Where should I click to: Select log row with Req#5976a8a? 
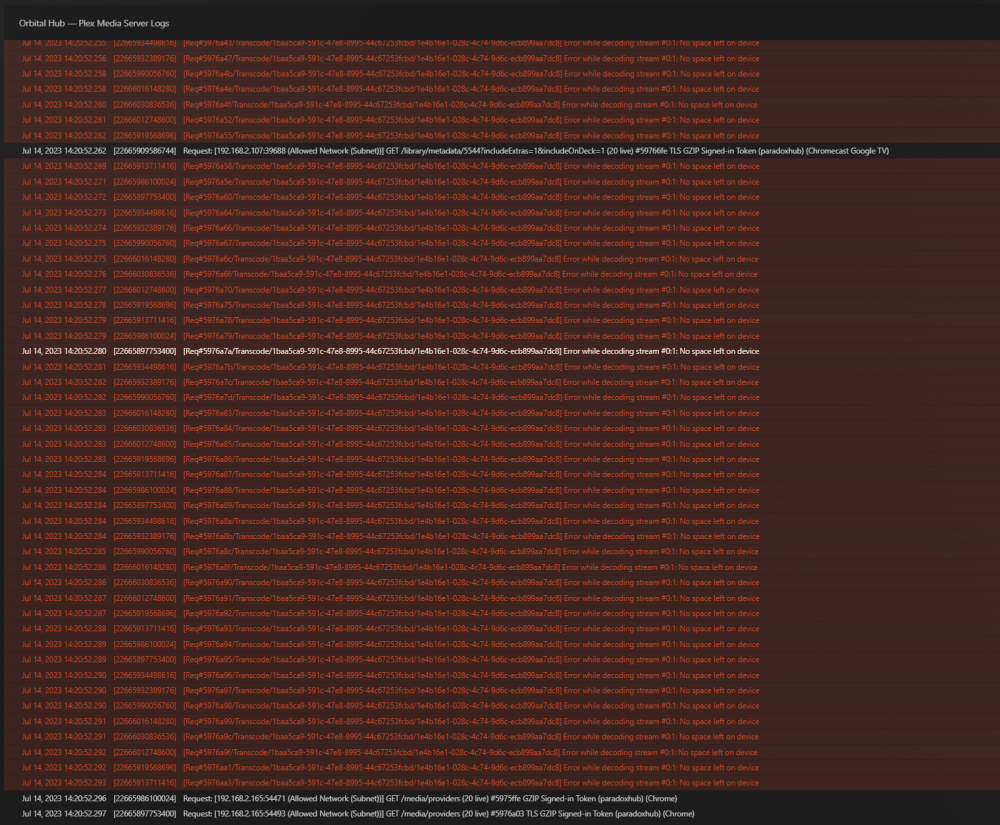point(500,522)
